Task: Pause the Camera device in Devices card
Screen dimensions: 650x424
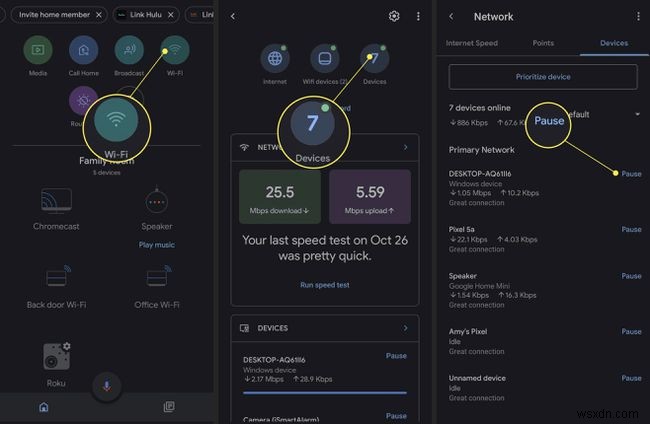Action: [396, 416]
